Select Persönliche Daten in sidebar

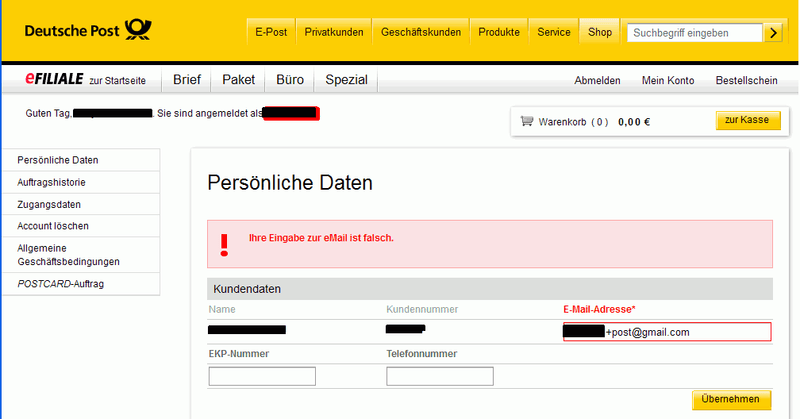82,160
